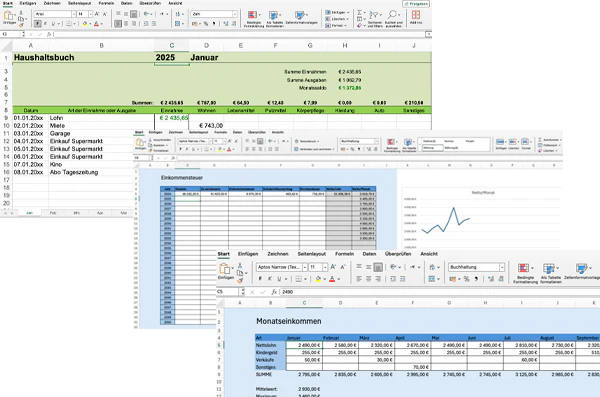Click the format painter brush in Monatseinkommen window
Viewport: 600px width, 397px height.
coord(240,281)
